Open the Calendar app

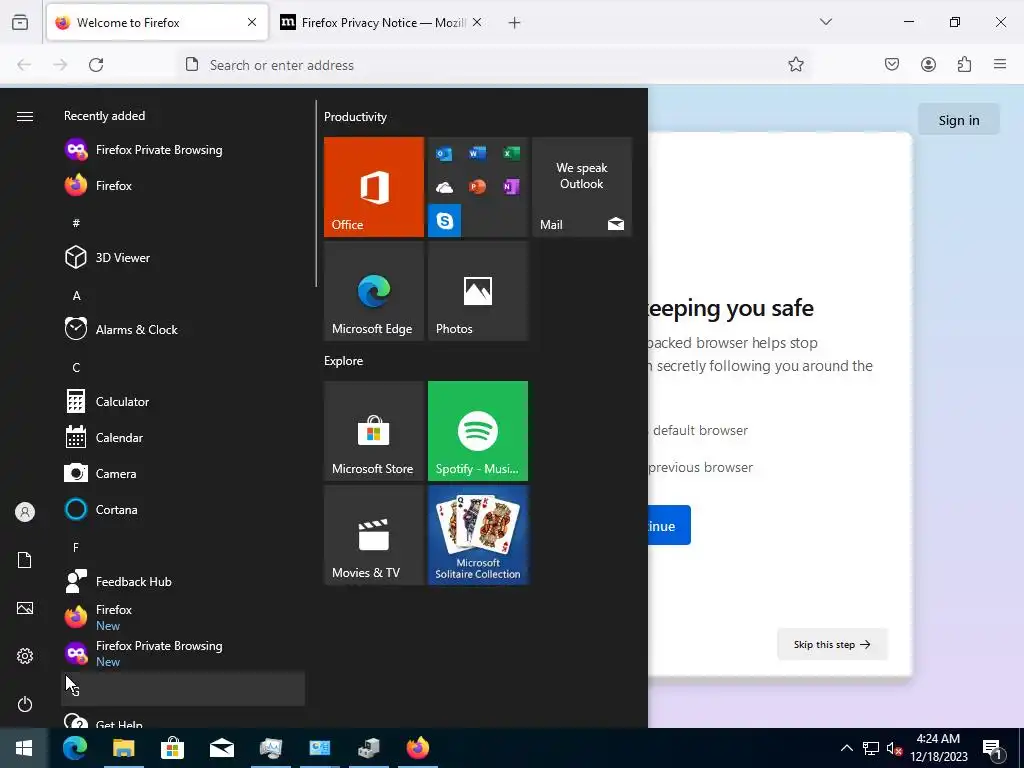183,437
